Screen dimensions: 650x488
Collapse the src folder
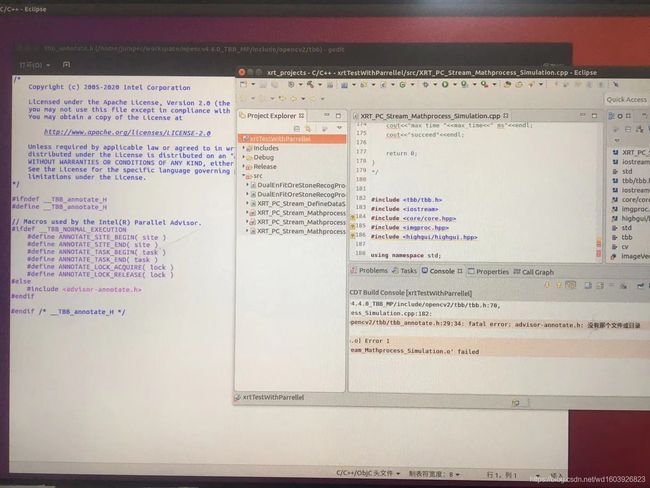244,176
